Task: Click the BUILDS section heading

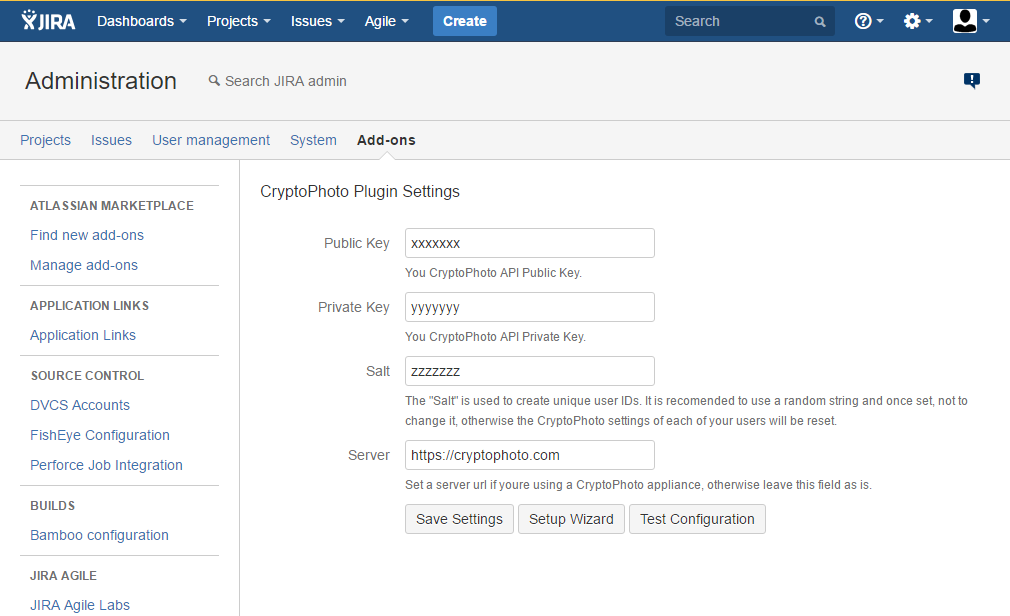Action: pos(53,506)
